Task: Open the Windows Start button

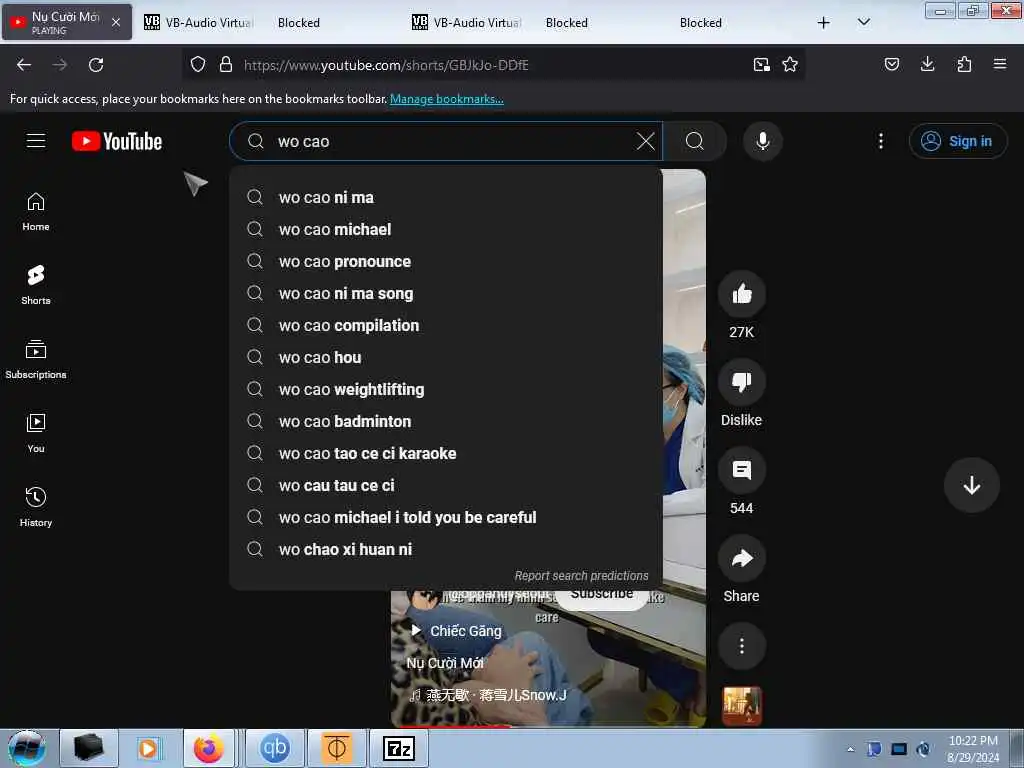Action: click(x=26, y=748)
